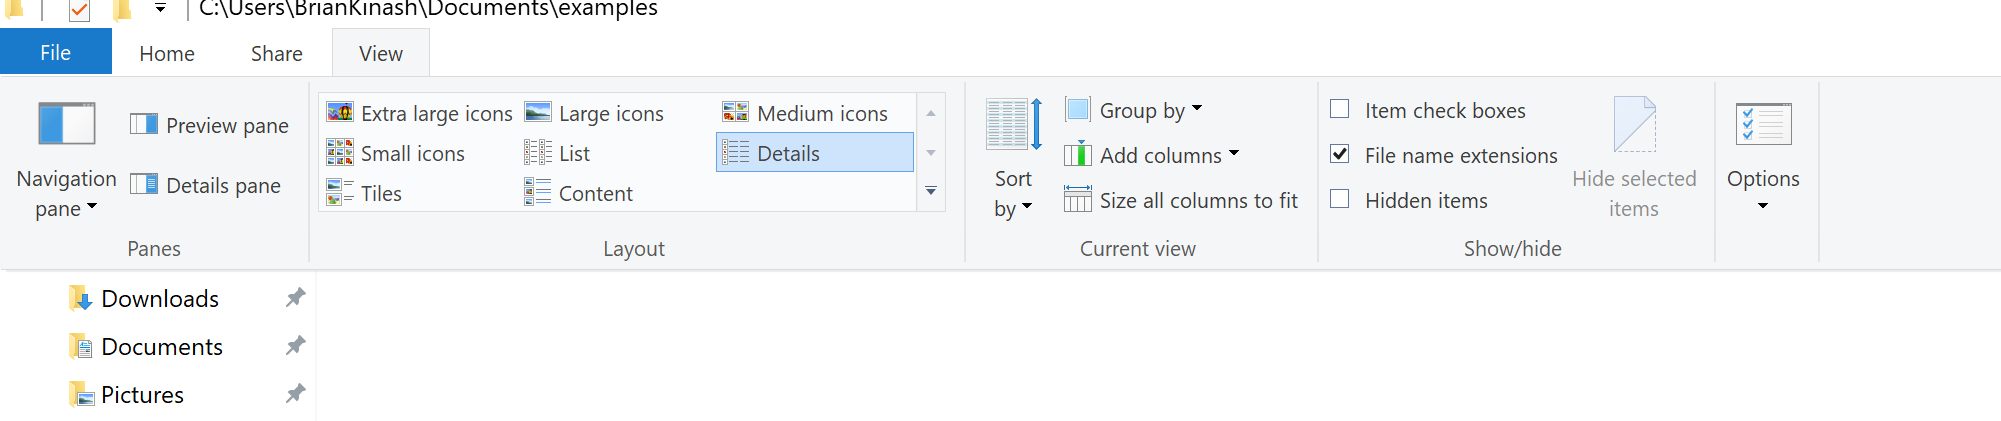This screenshot has height=421, width=2001.
Task: Select Extra large icons layout
Action: coord(420,113)
